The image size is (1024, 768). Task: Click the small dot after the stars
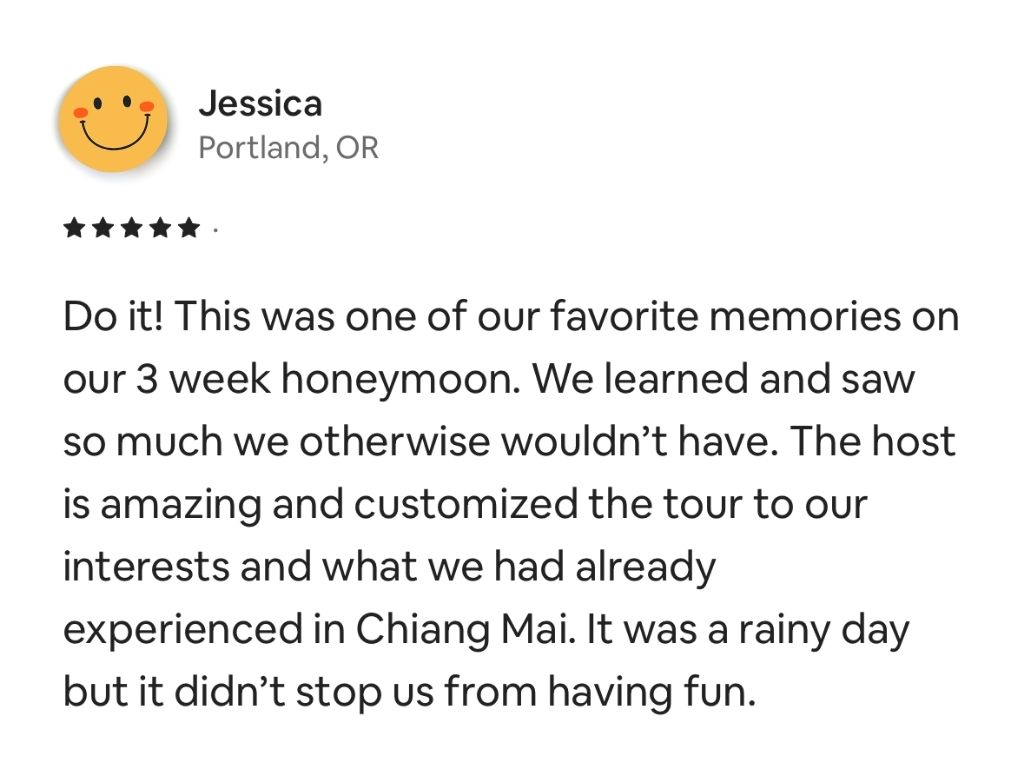click(215, 230)
